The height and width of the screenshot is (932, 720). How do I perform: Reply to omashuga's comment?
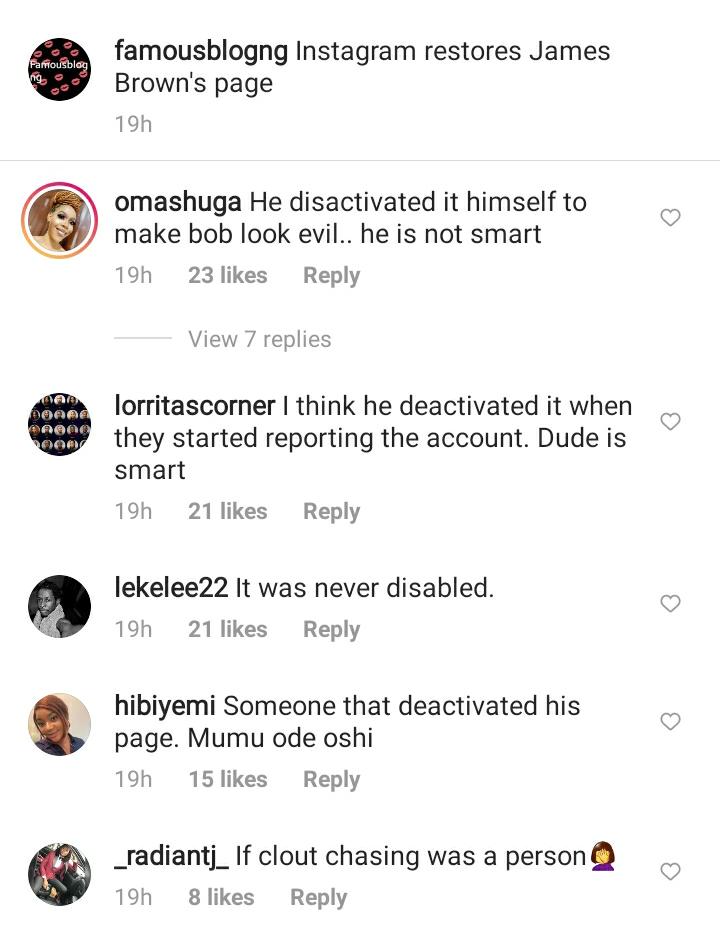pos(331,276)
